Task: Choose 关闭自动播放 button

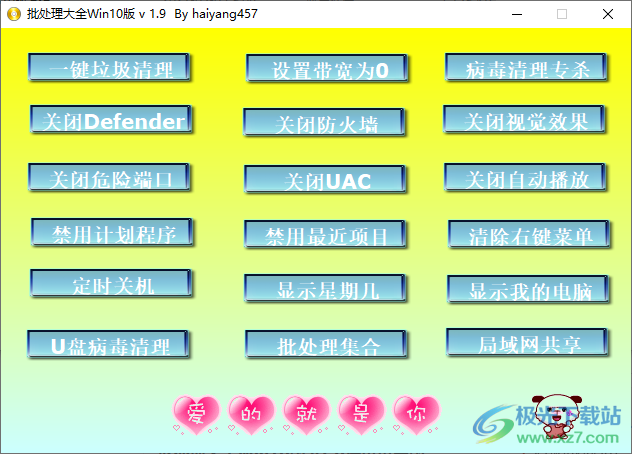Action: (525, 177)
